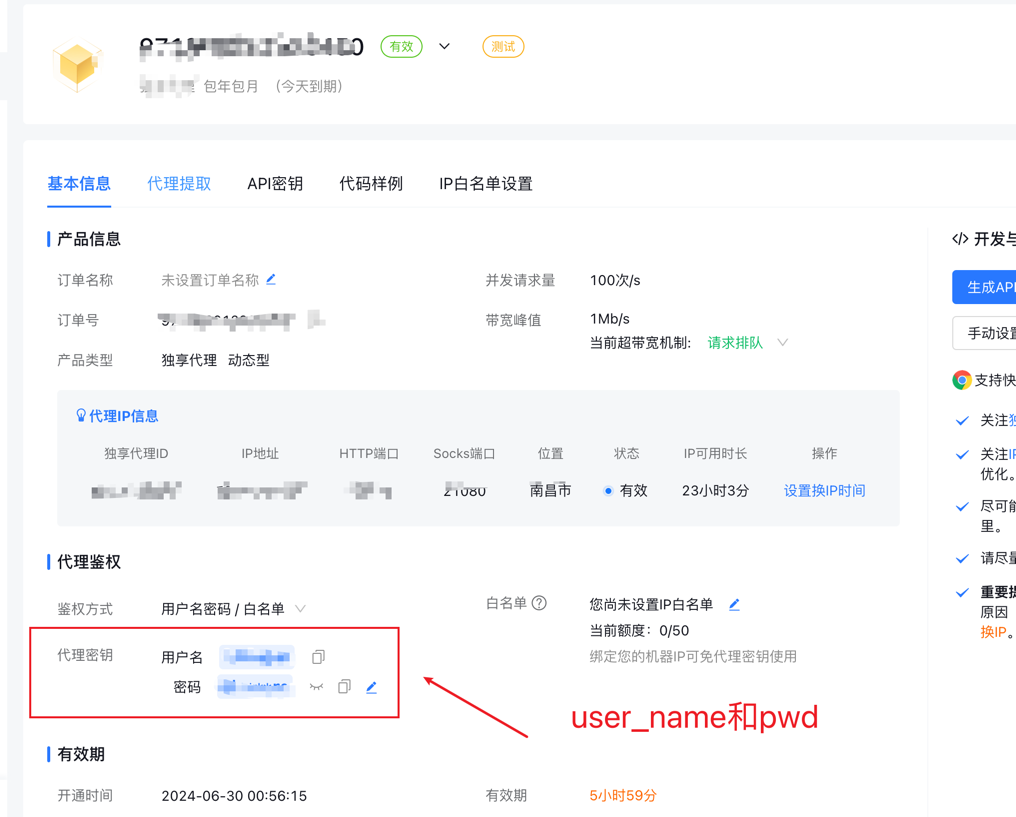
Task: Click the pencil icon to edit password
Action: point(371,687)
